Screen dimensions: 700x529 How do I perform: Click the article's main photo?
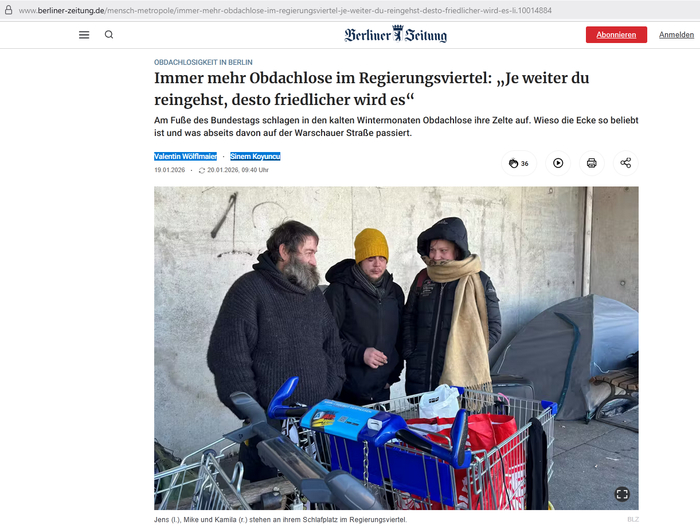coord(396,348)
